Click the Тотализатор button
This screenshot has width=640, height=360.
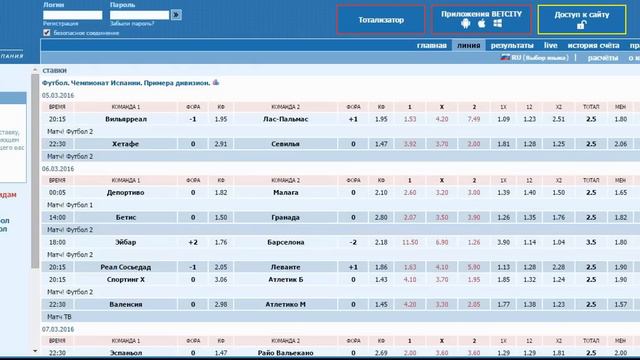(381, 20)
